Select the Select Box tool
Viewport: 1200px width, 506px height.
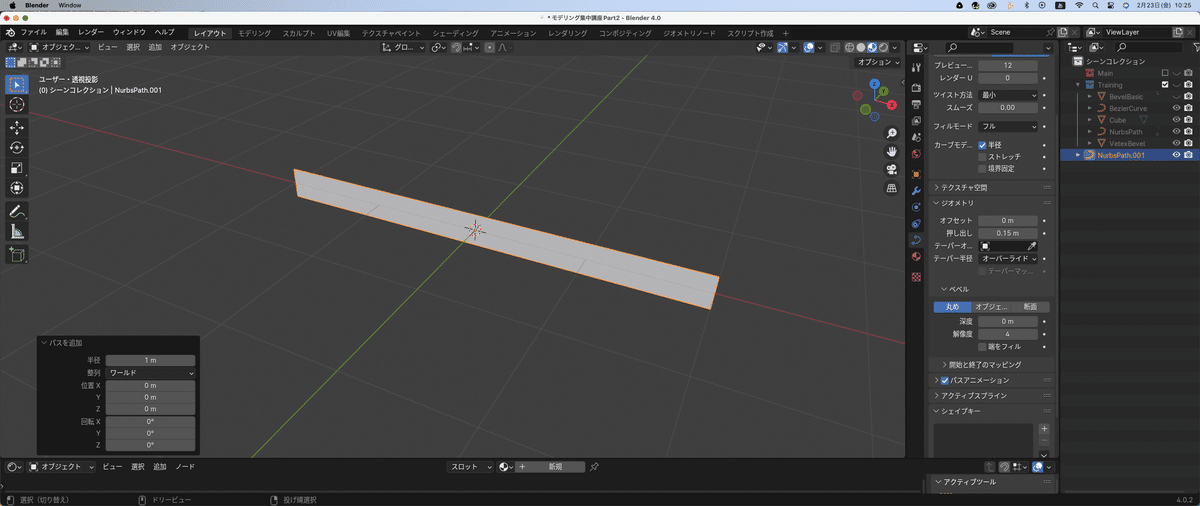[17, 84]
